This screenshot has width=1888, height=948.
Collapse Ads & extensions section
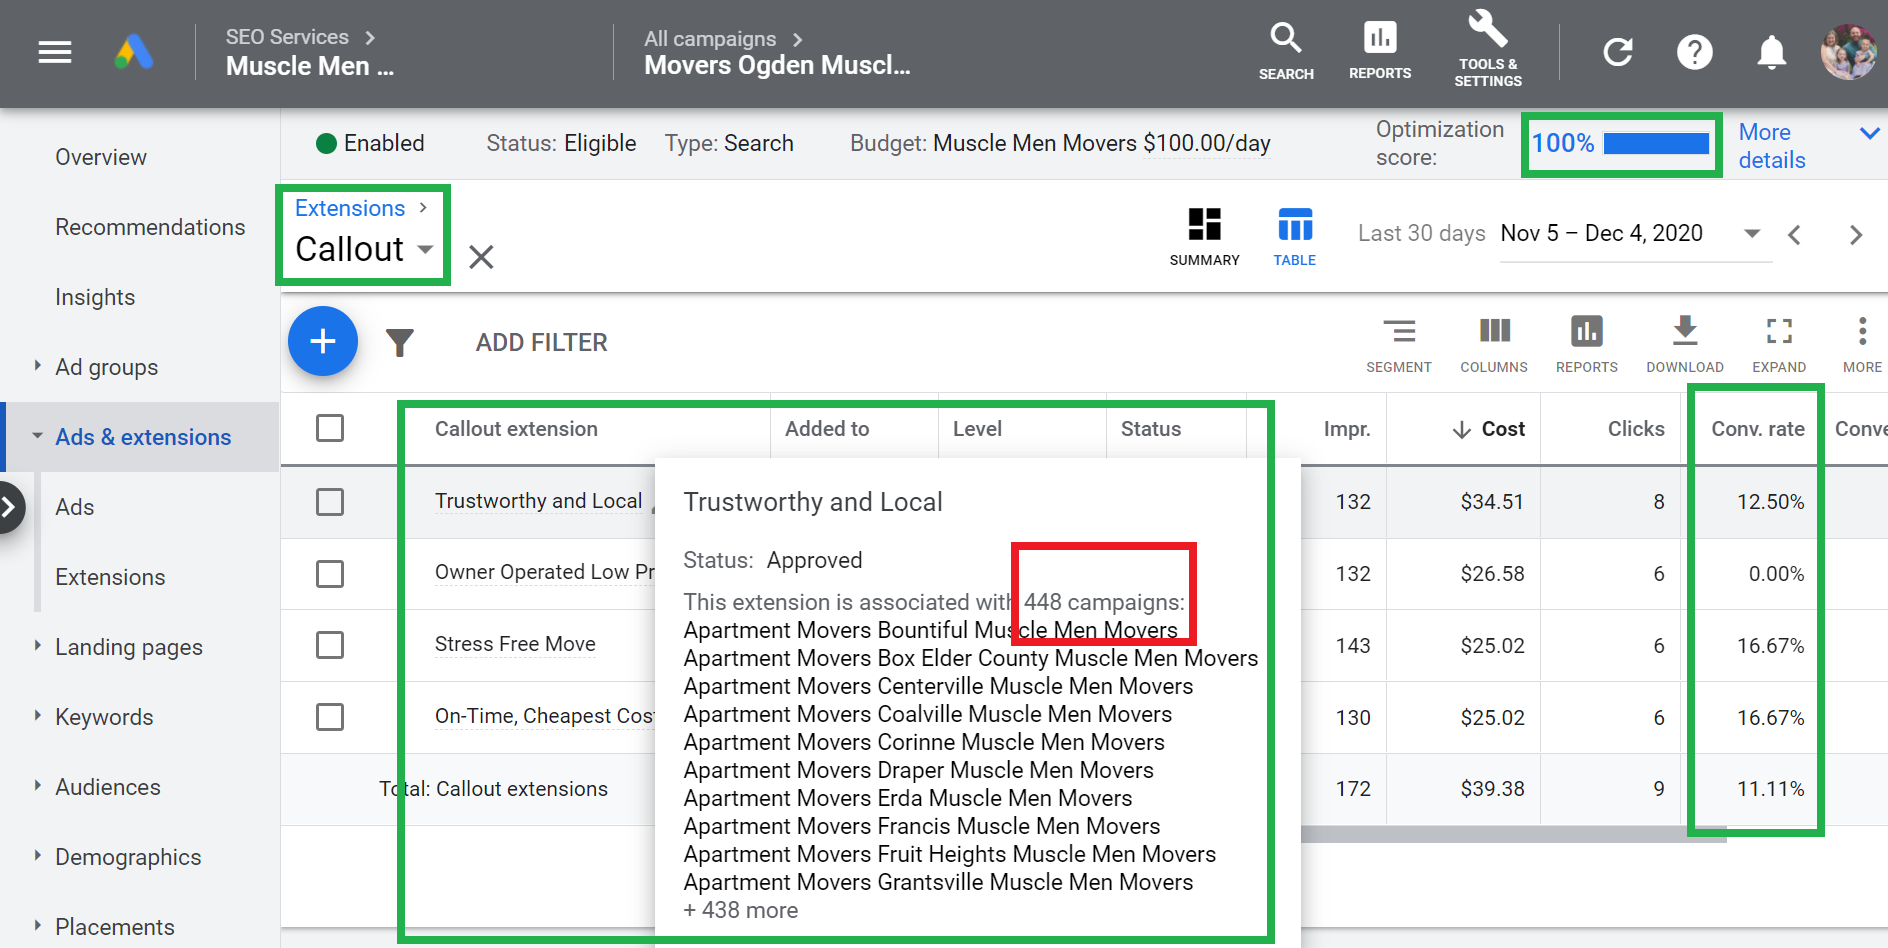tap(37, 436)
